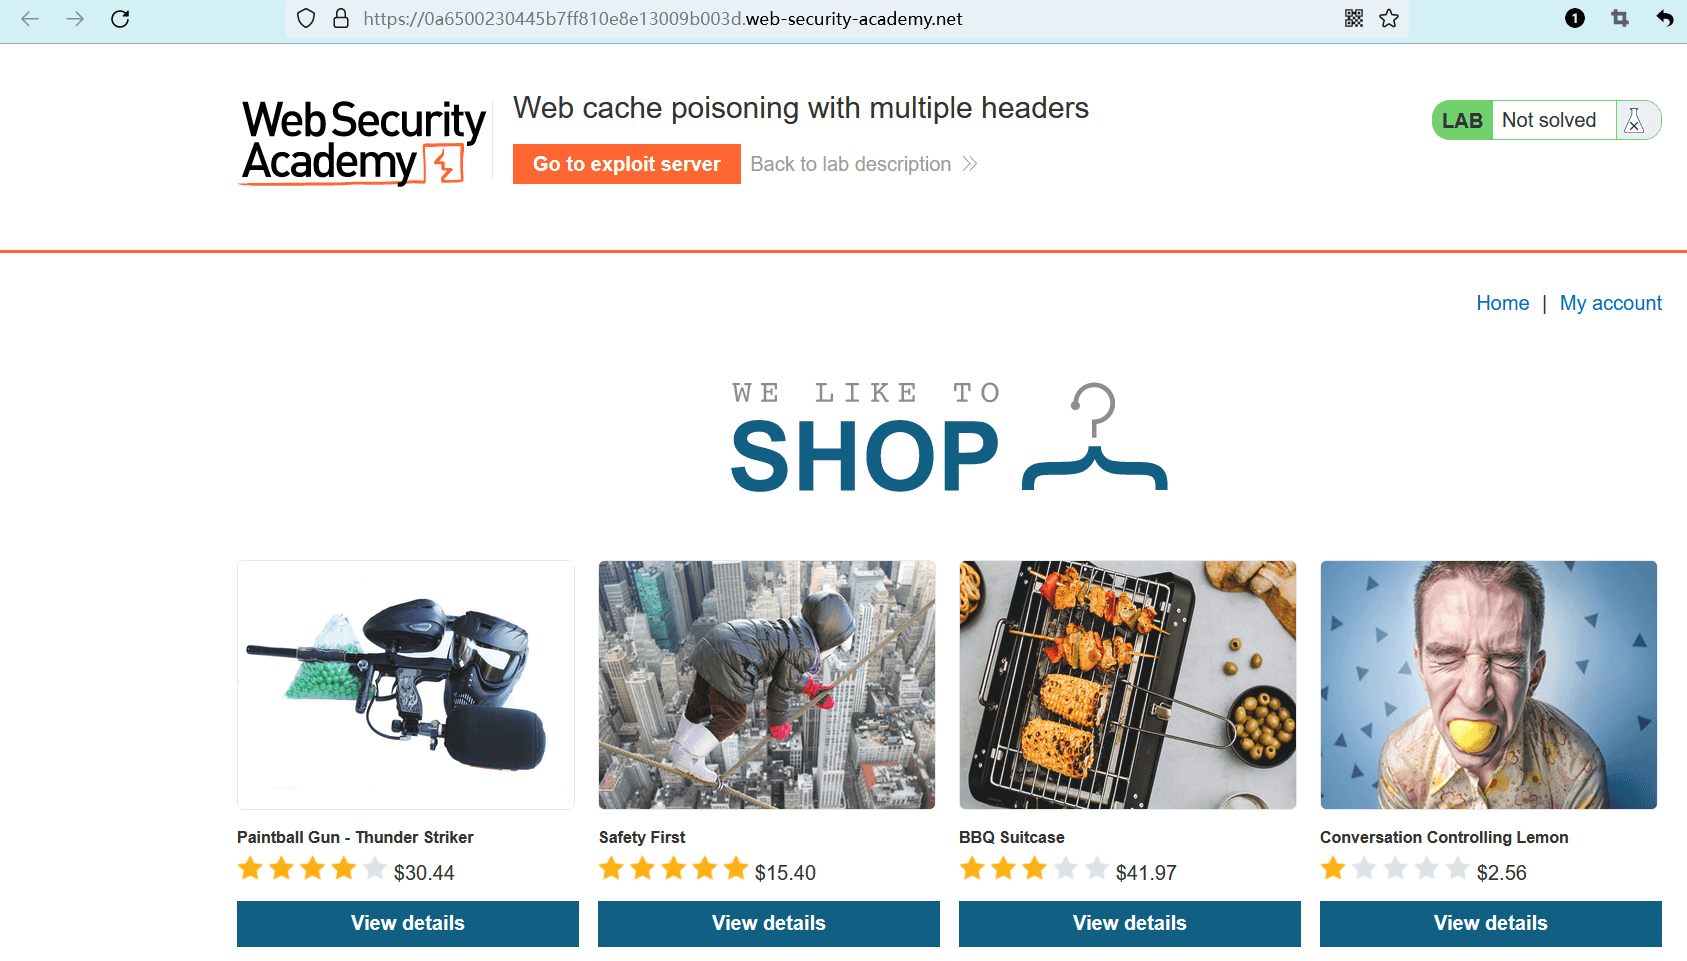The height and width of the screenshot is (961, 1687).
Task: Click the Conversation Controlling Lemon product image
Action: click(1489, 685)
